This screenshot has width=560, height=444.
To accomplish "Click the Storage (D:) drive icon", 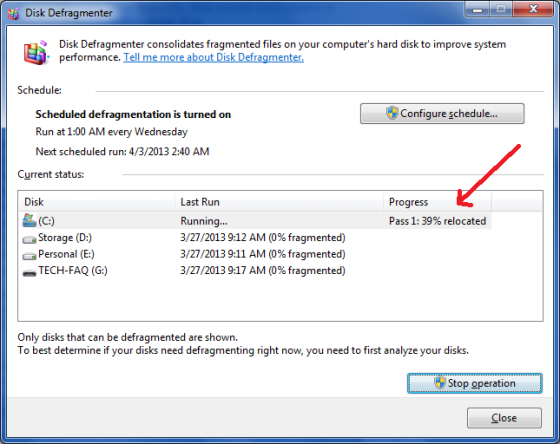I will [29, 239].
